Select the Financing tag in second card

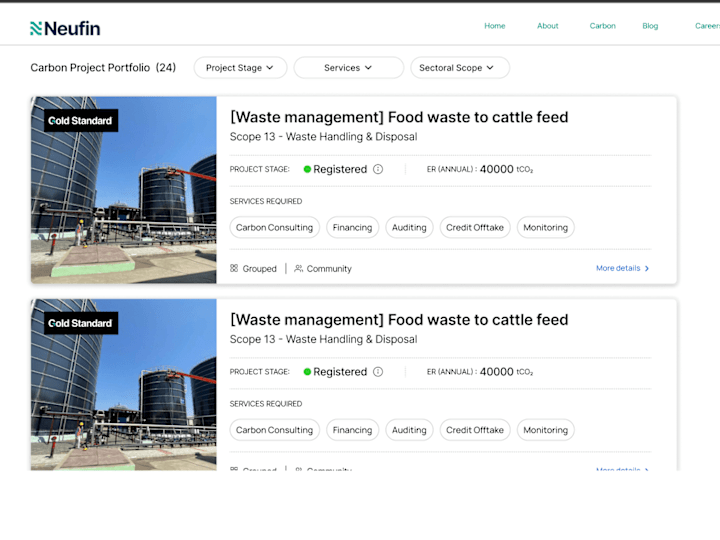352,430
